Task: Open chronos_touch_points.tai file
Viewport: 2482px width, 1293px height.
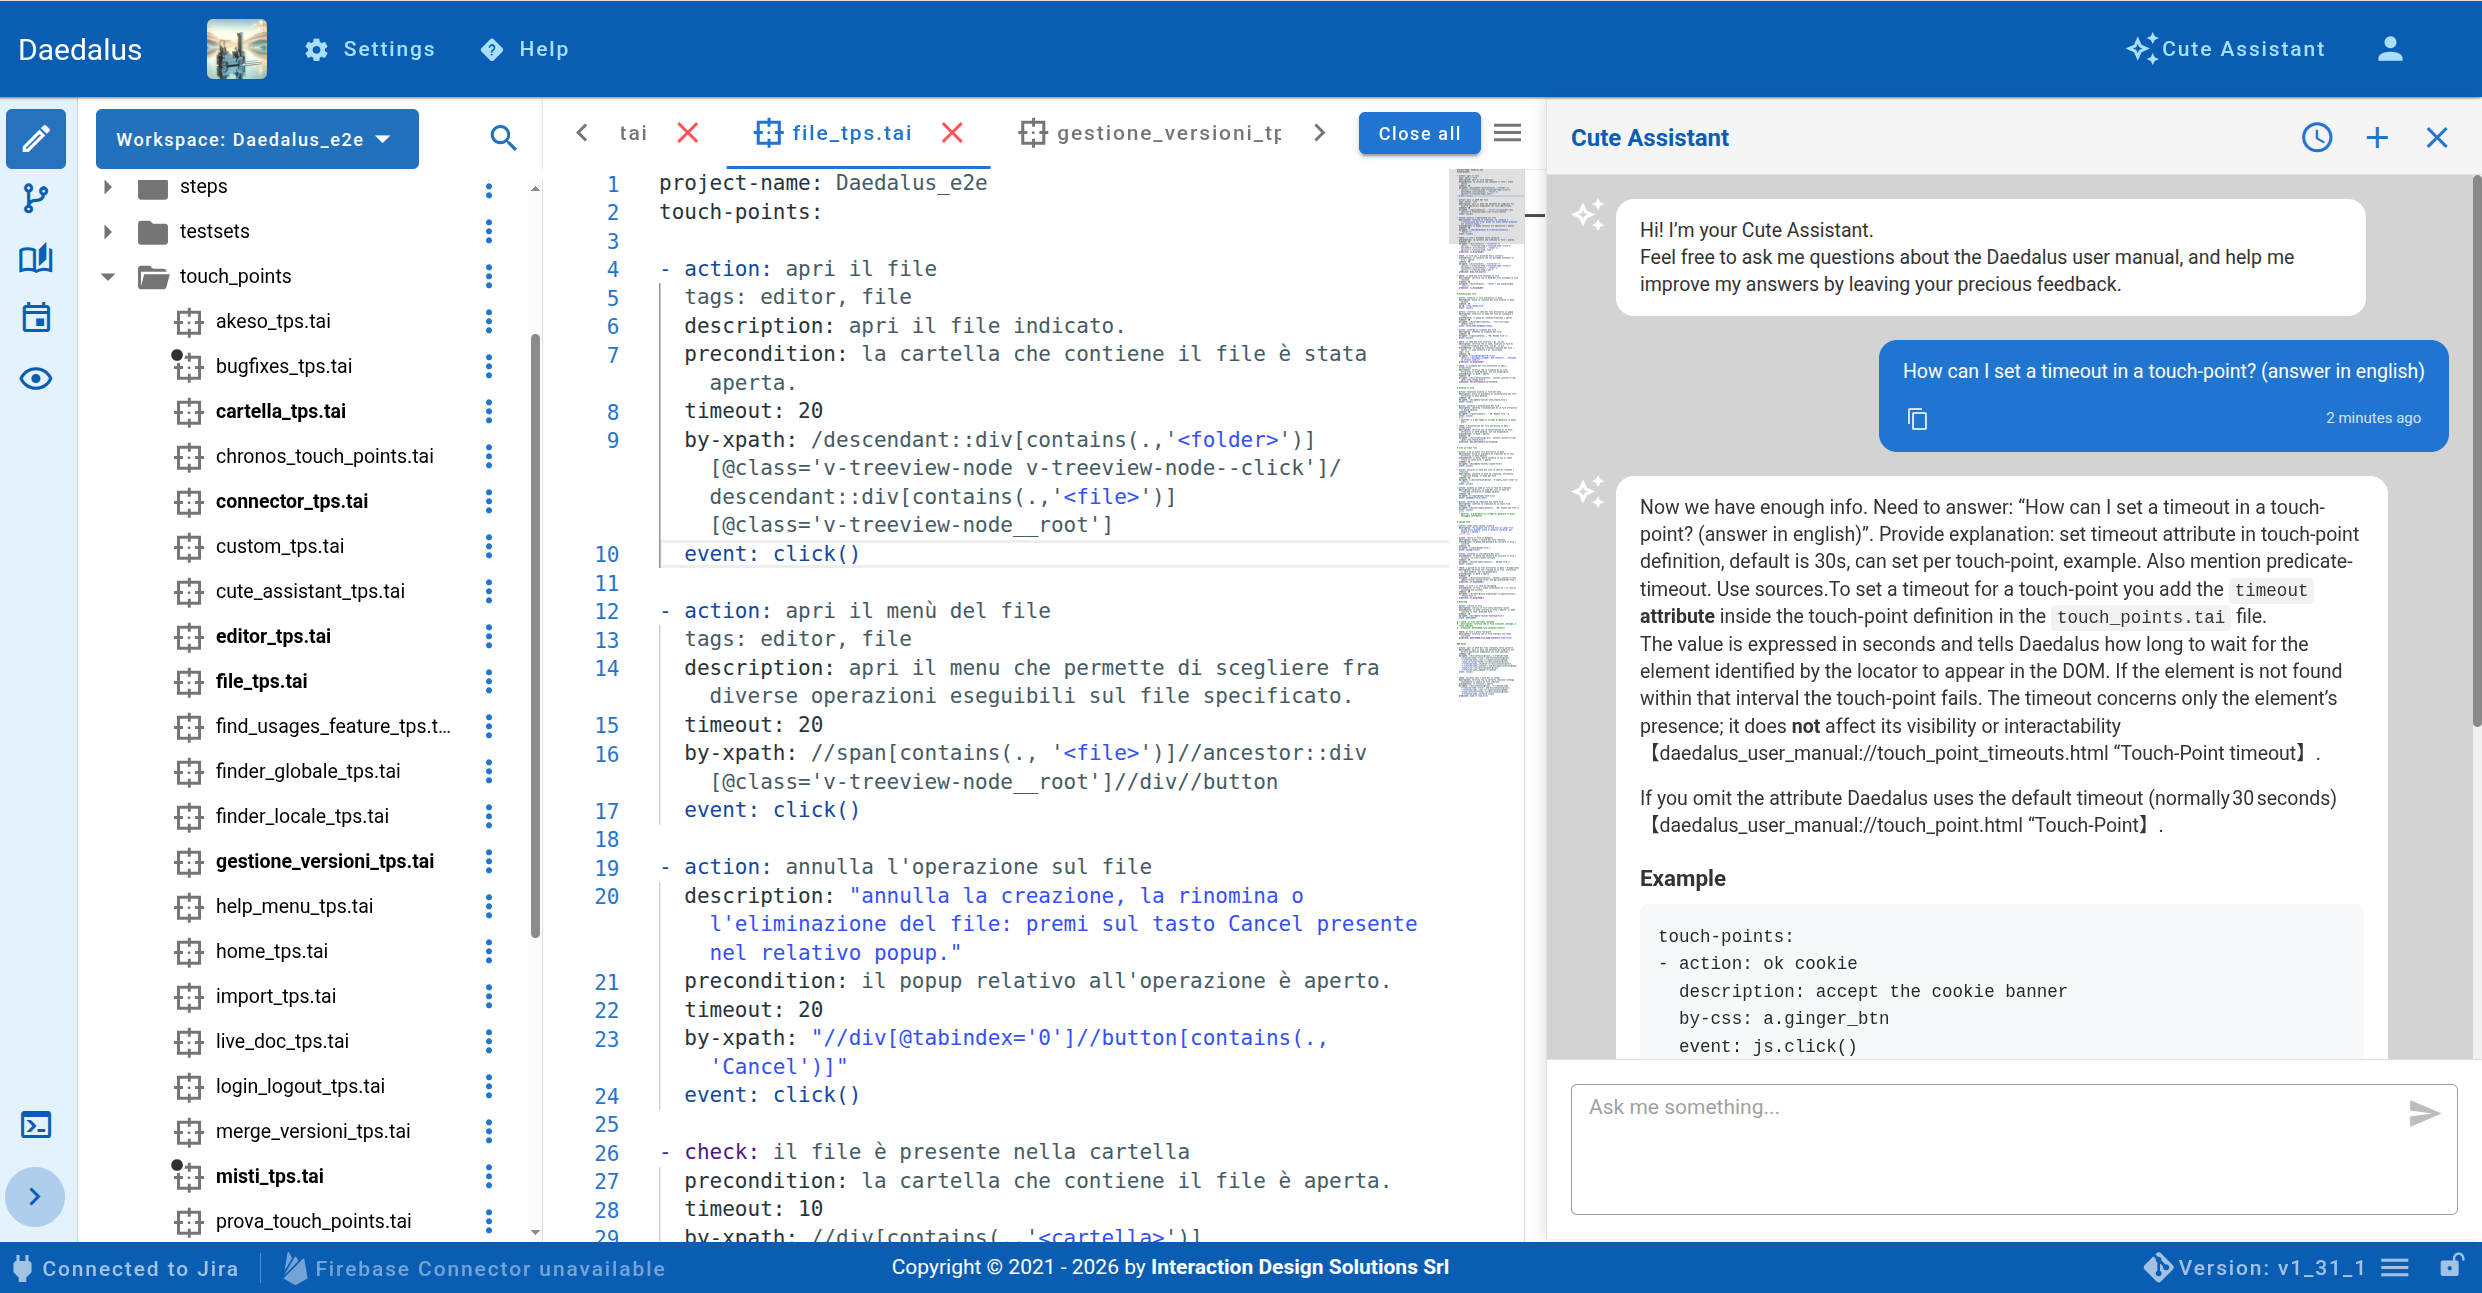Action: 325,457
